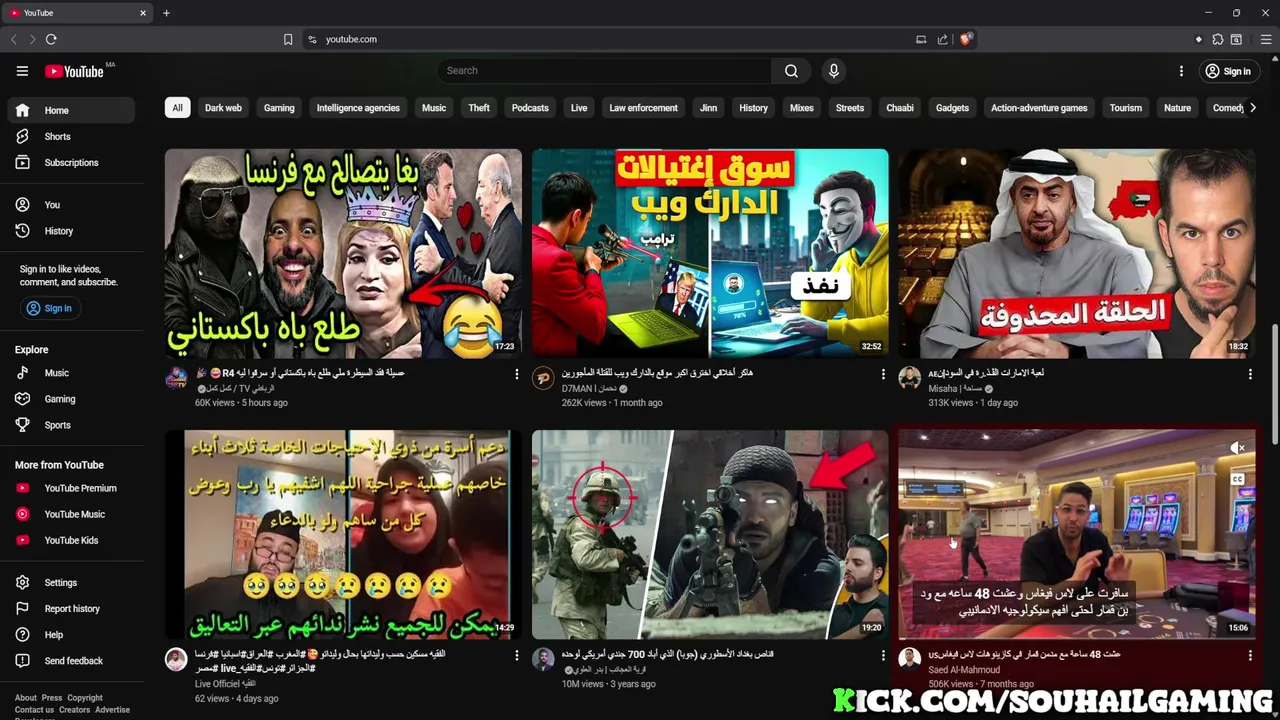1280x720 pixels.
Task: Select the Gadgets chip
Action: [x=952, y=108]
